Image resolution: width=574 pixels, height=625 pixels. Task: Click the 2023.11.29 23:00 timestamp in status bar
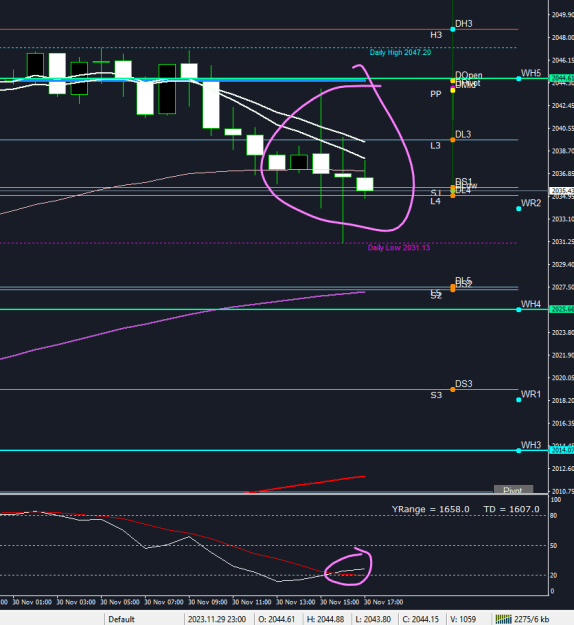pos(217,619)
